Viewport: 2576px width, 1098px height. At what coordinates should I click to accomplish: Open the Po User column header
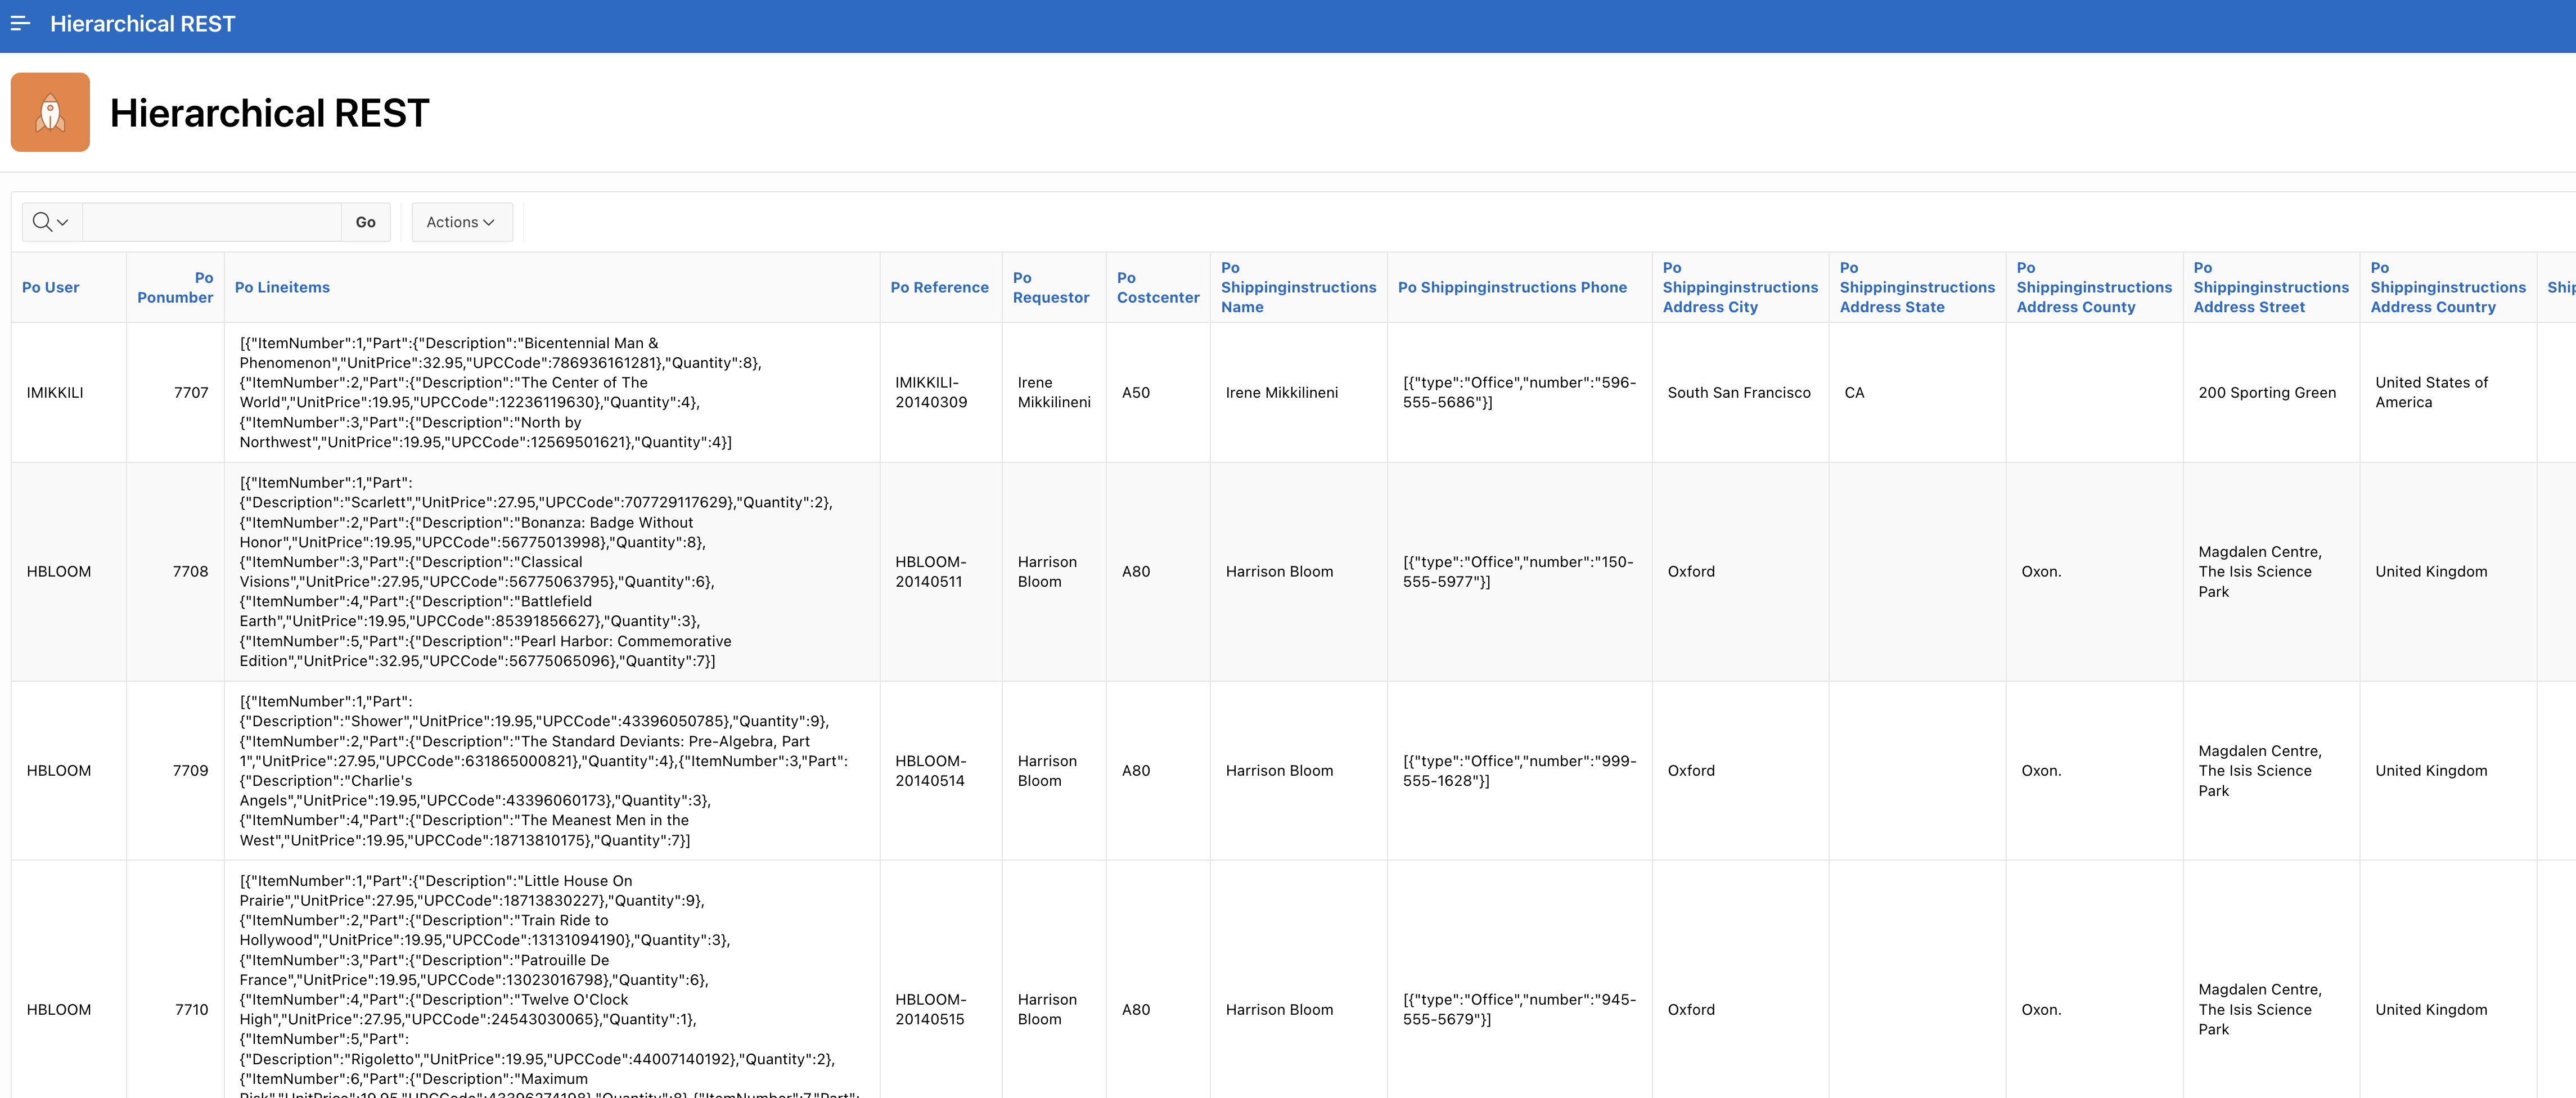[x=51, y=288]
